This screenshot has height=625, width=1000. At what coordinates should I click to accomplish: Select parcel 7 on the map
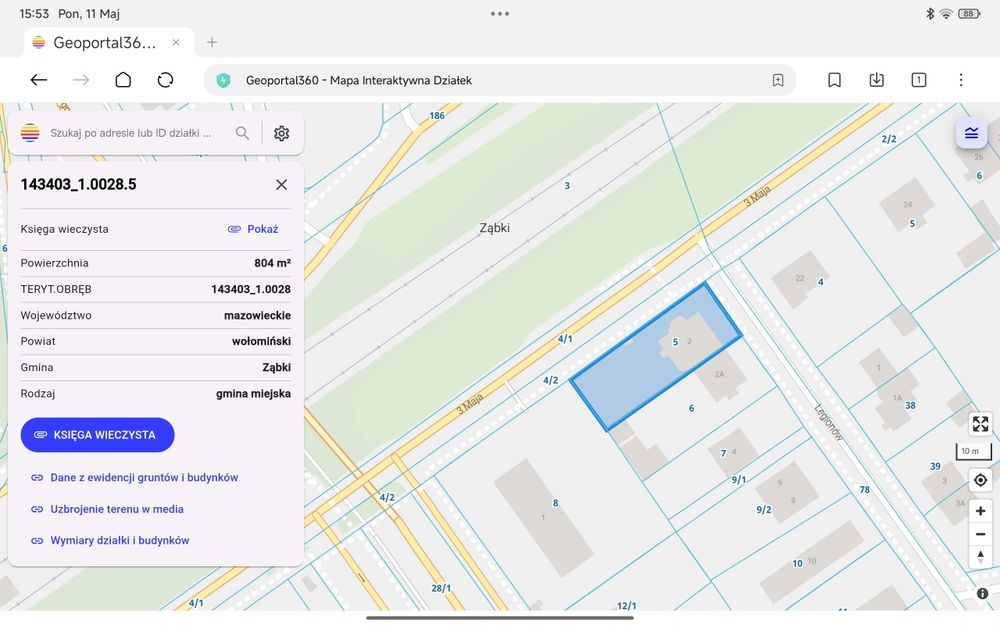click(x=723, y=453)
